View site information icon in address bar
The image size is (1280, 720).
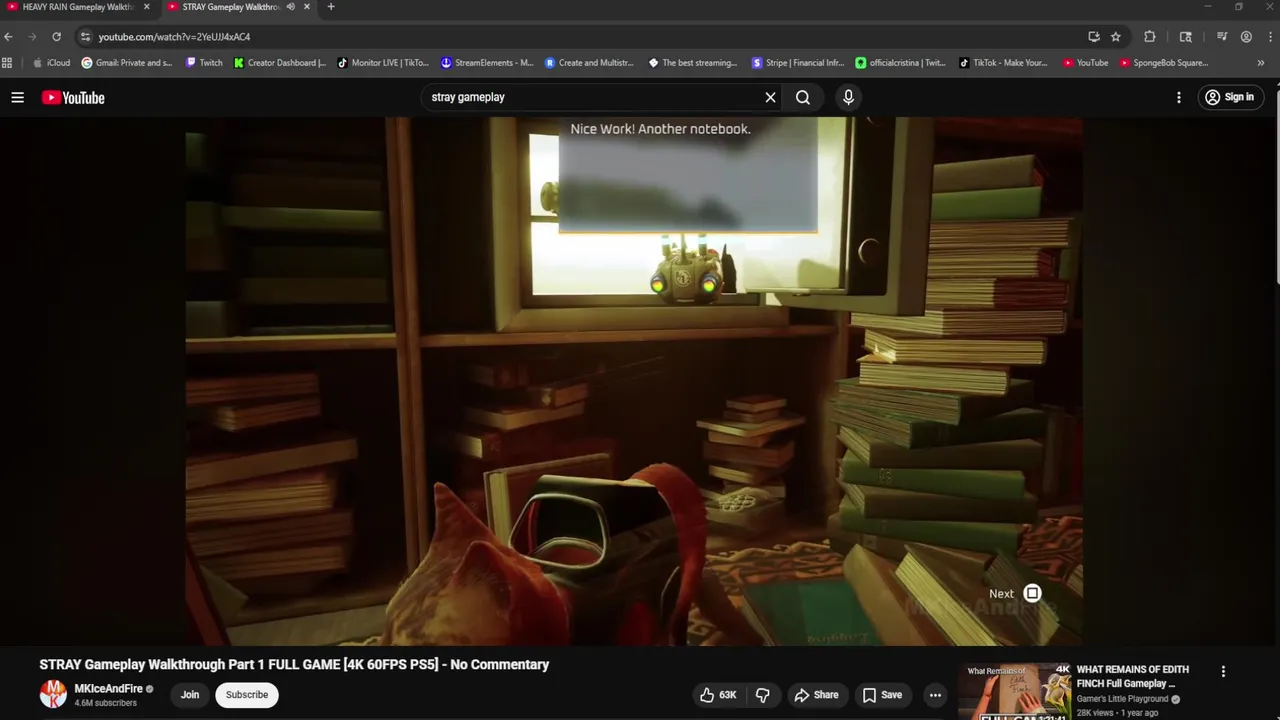pyautogui.click(x=85, y=37)
